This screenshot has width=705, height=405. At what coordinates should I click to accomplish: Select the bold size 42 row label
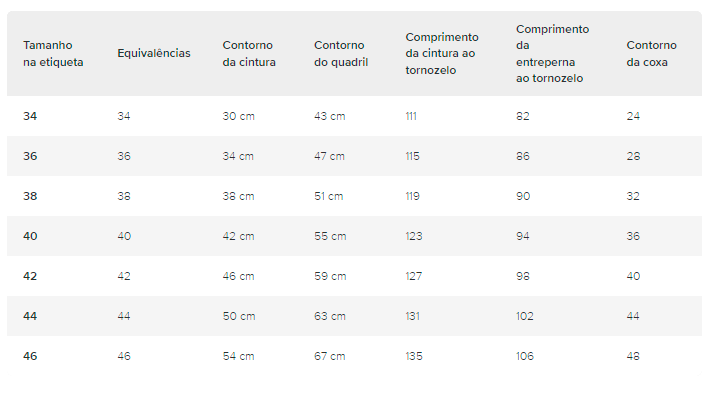click(x=30, y=276)
